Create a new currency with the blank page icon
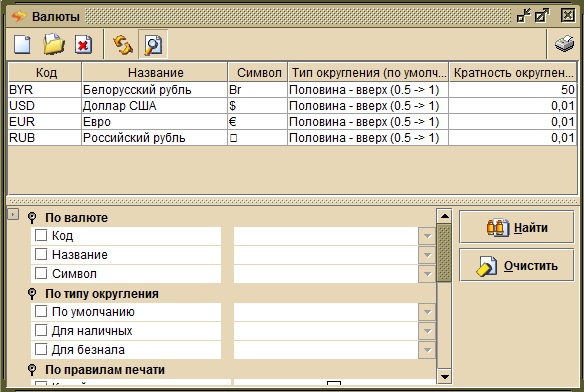This screenshot has height=392, width=584. tap(22, 45)
